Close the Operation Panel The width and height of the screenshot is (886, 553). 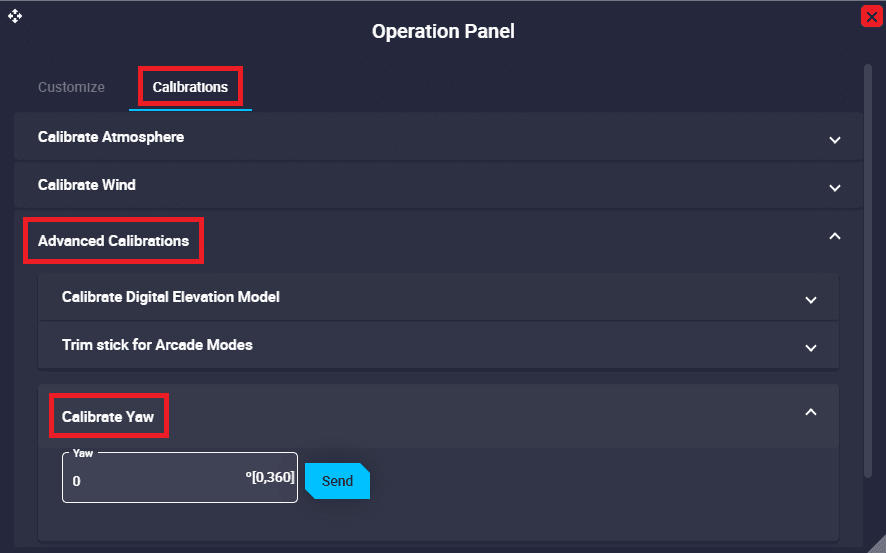coord(871,16)
